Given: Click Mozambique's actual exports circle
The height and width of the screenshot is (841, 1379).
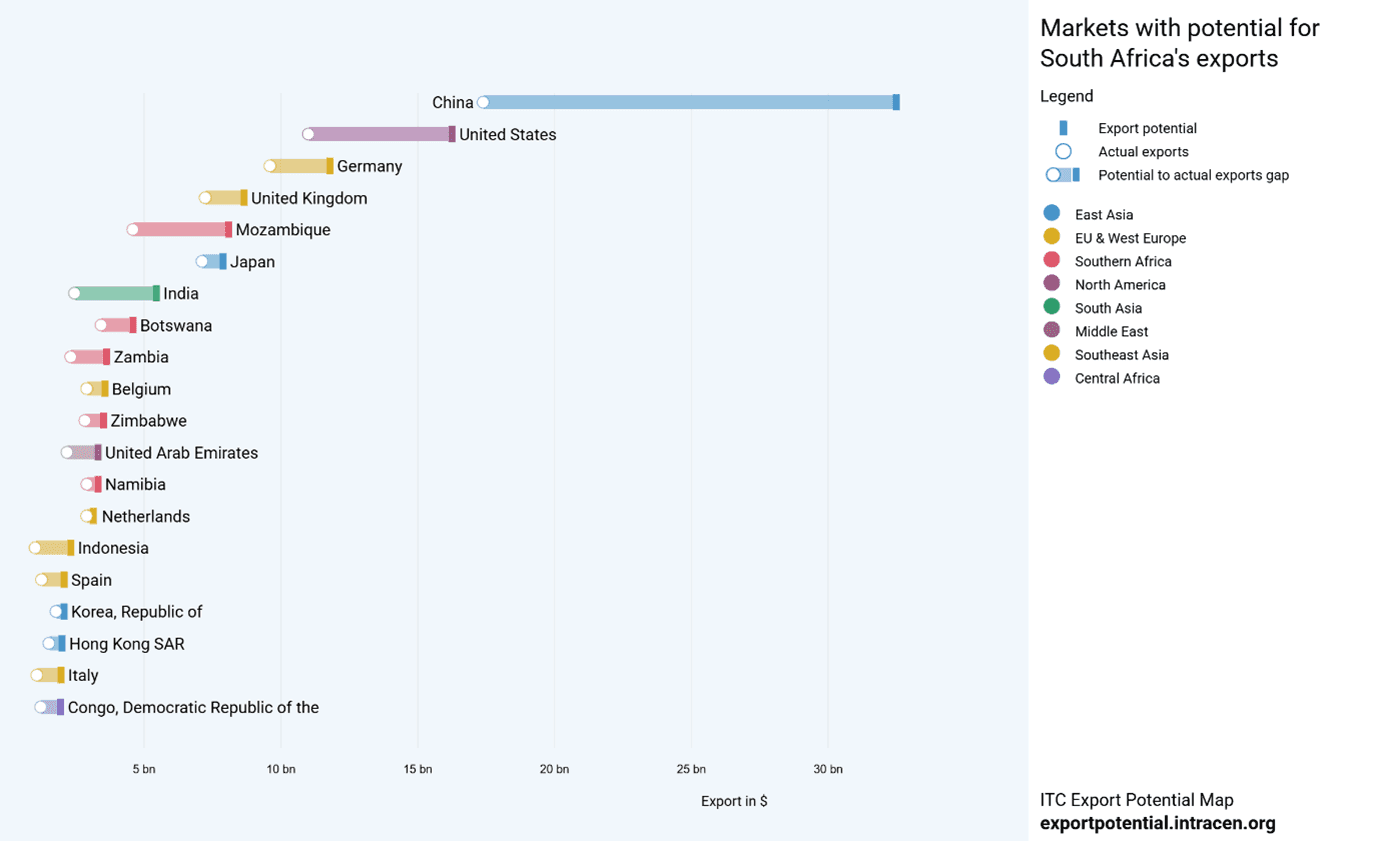Looking at the screenshot, I should tap(133, 230).
